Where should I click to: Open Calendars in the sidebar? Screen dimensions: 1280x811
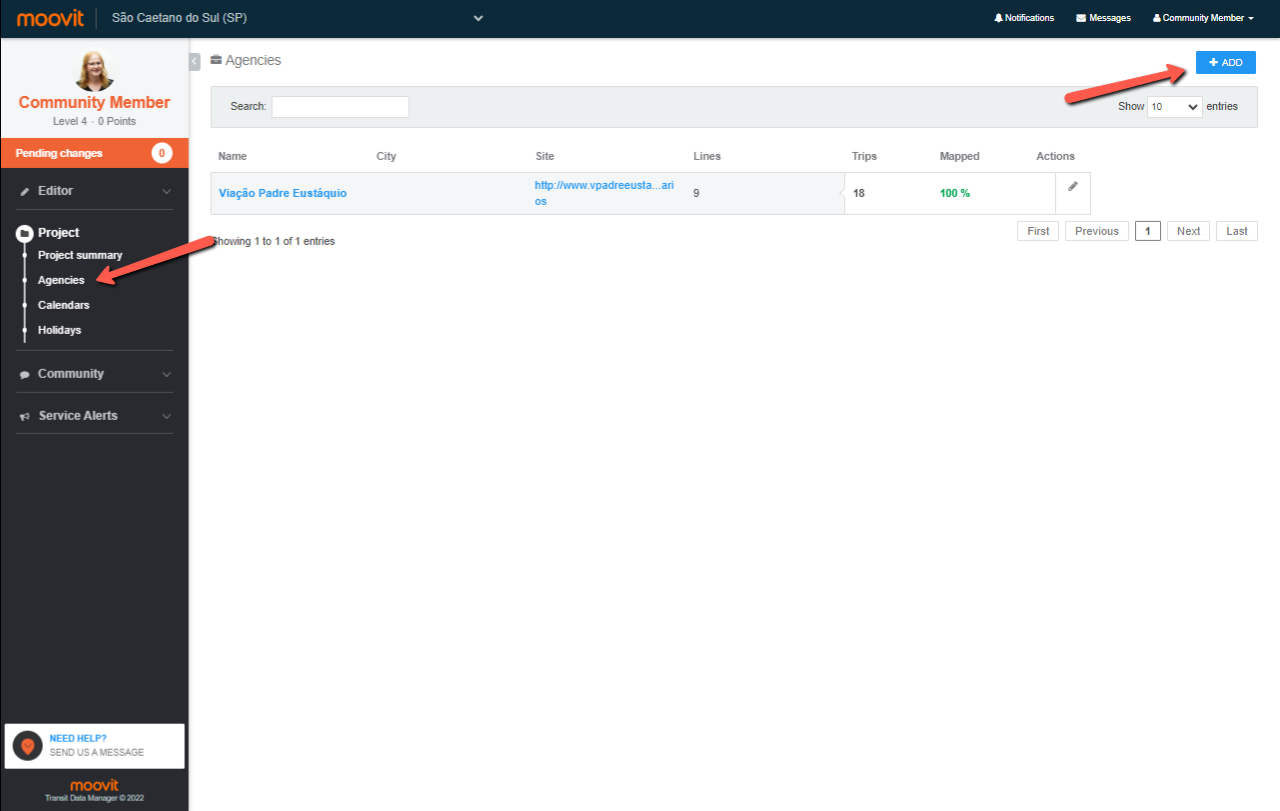coord(63,305)
